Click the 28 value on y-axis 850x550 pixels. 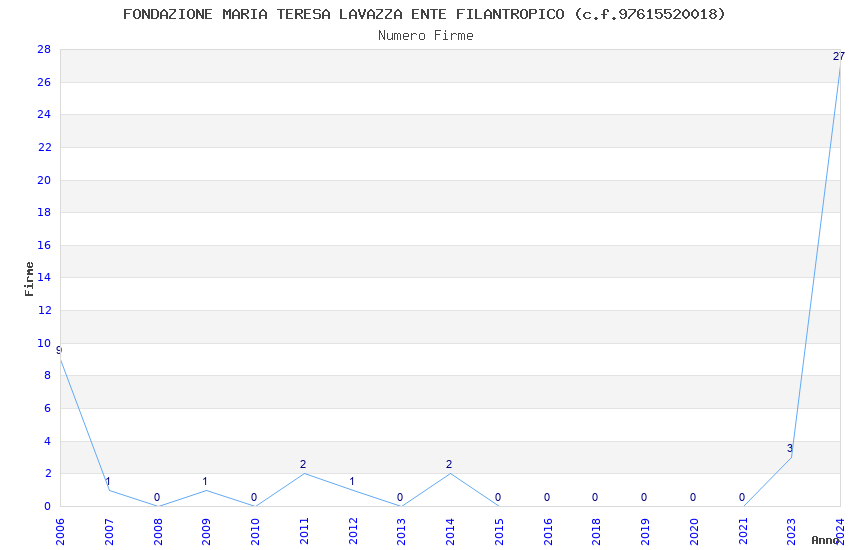point(44,50)
